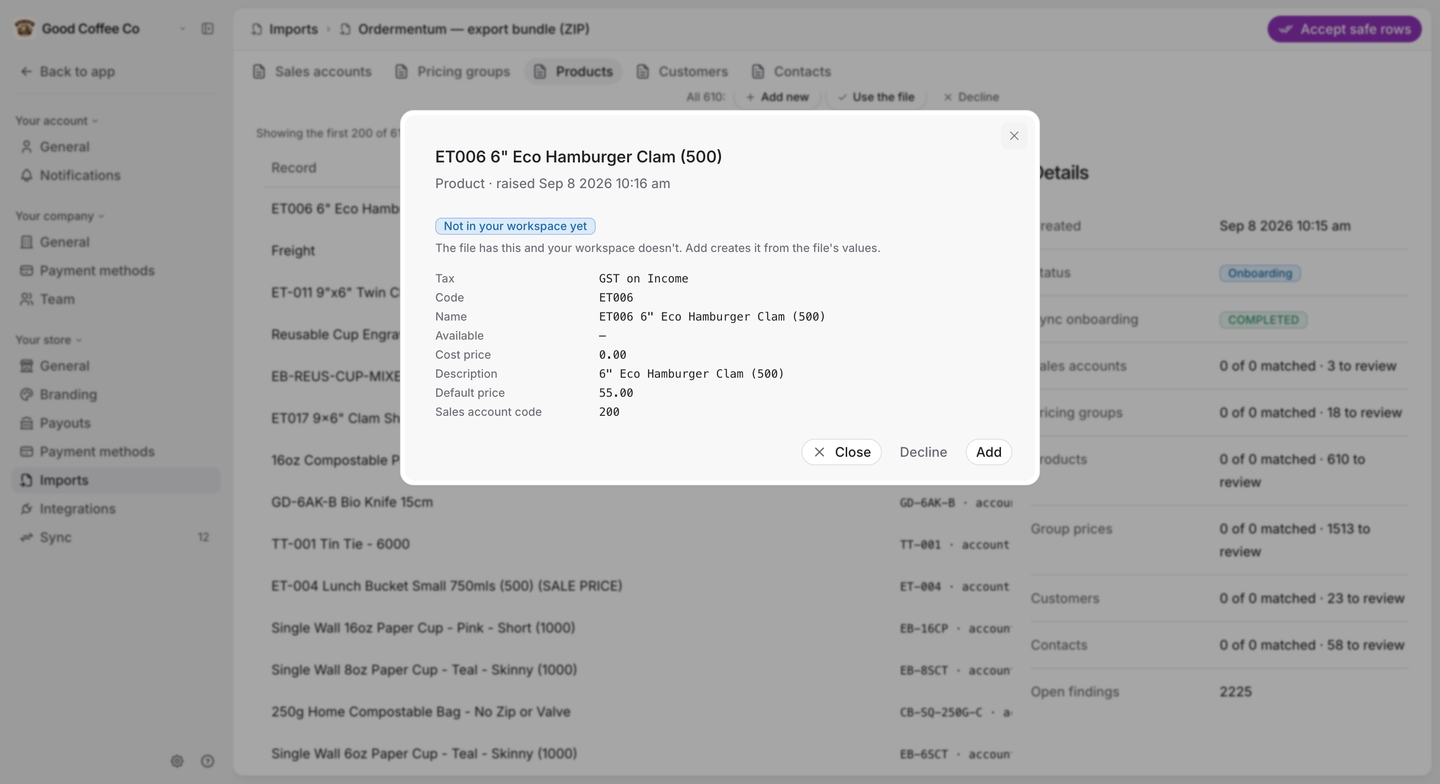Switch to the Sales accounts tab
1440x784 pixels.
click(x=312, y=72)
